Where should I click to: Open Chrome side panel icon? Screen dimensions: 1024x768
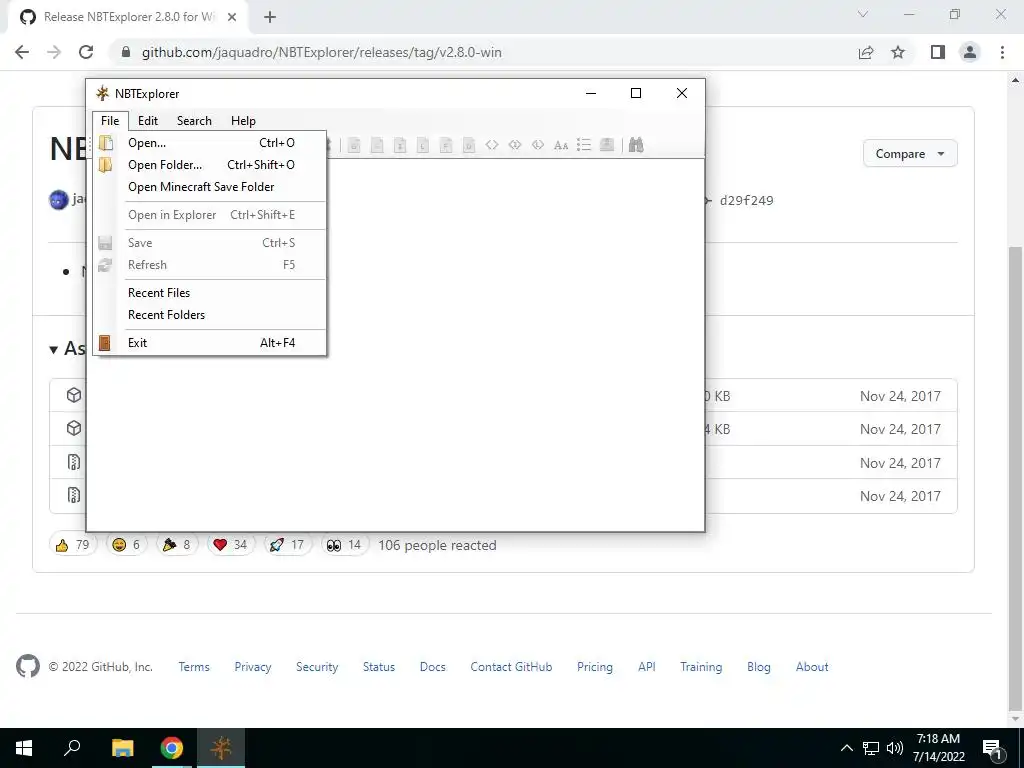coord(938,52)
